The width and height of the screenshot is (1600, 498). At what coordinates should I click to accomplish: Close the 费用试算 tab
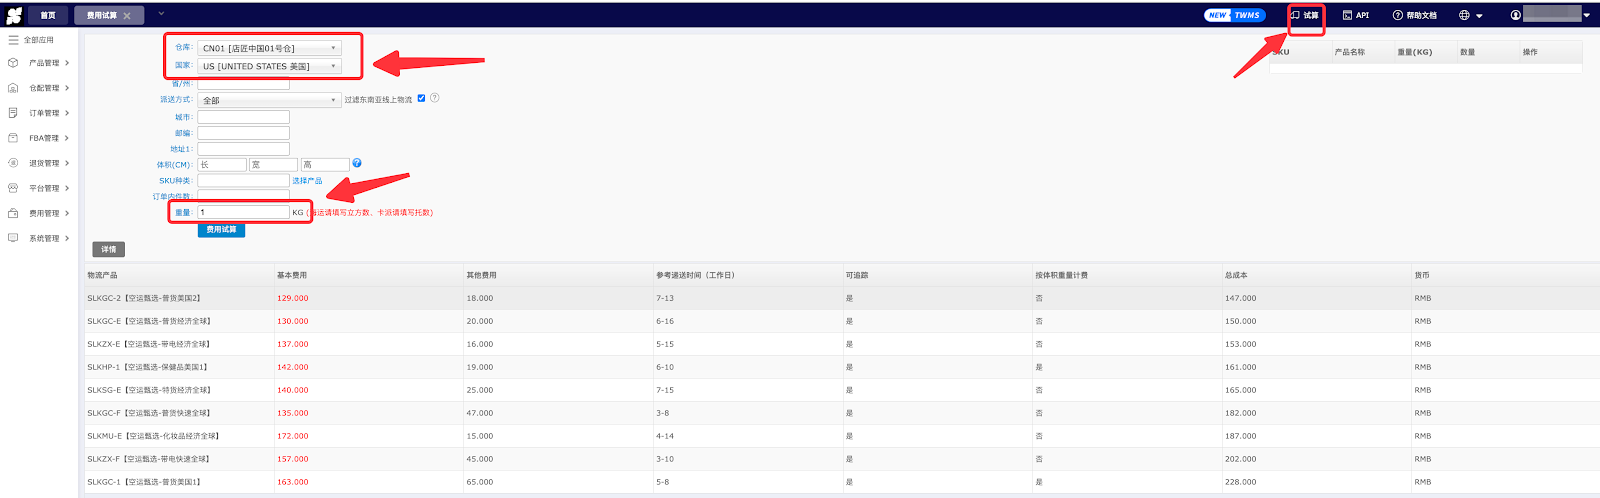tap(127, 16)
